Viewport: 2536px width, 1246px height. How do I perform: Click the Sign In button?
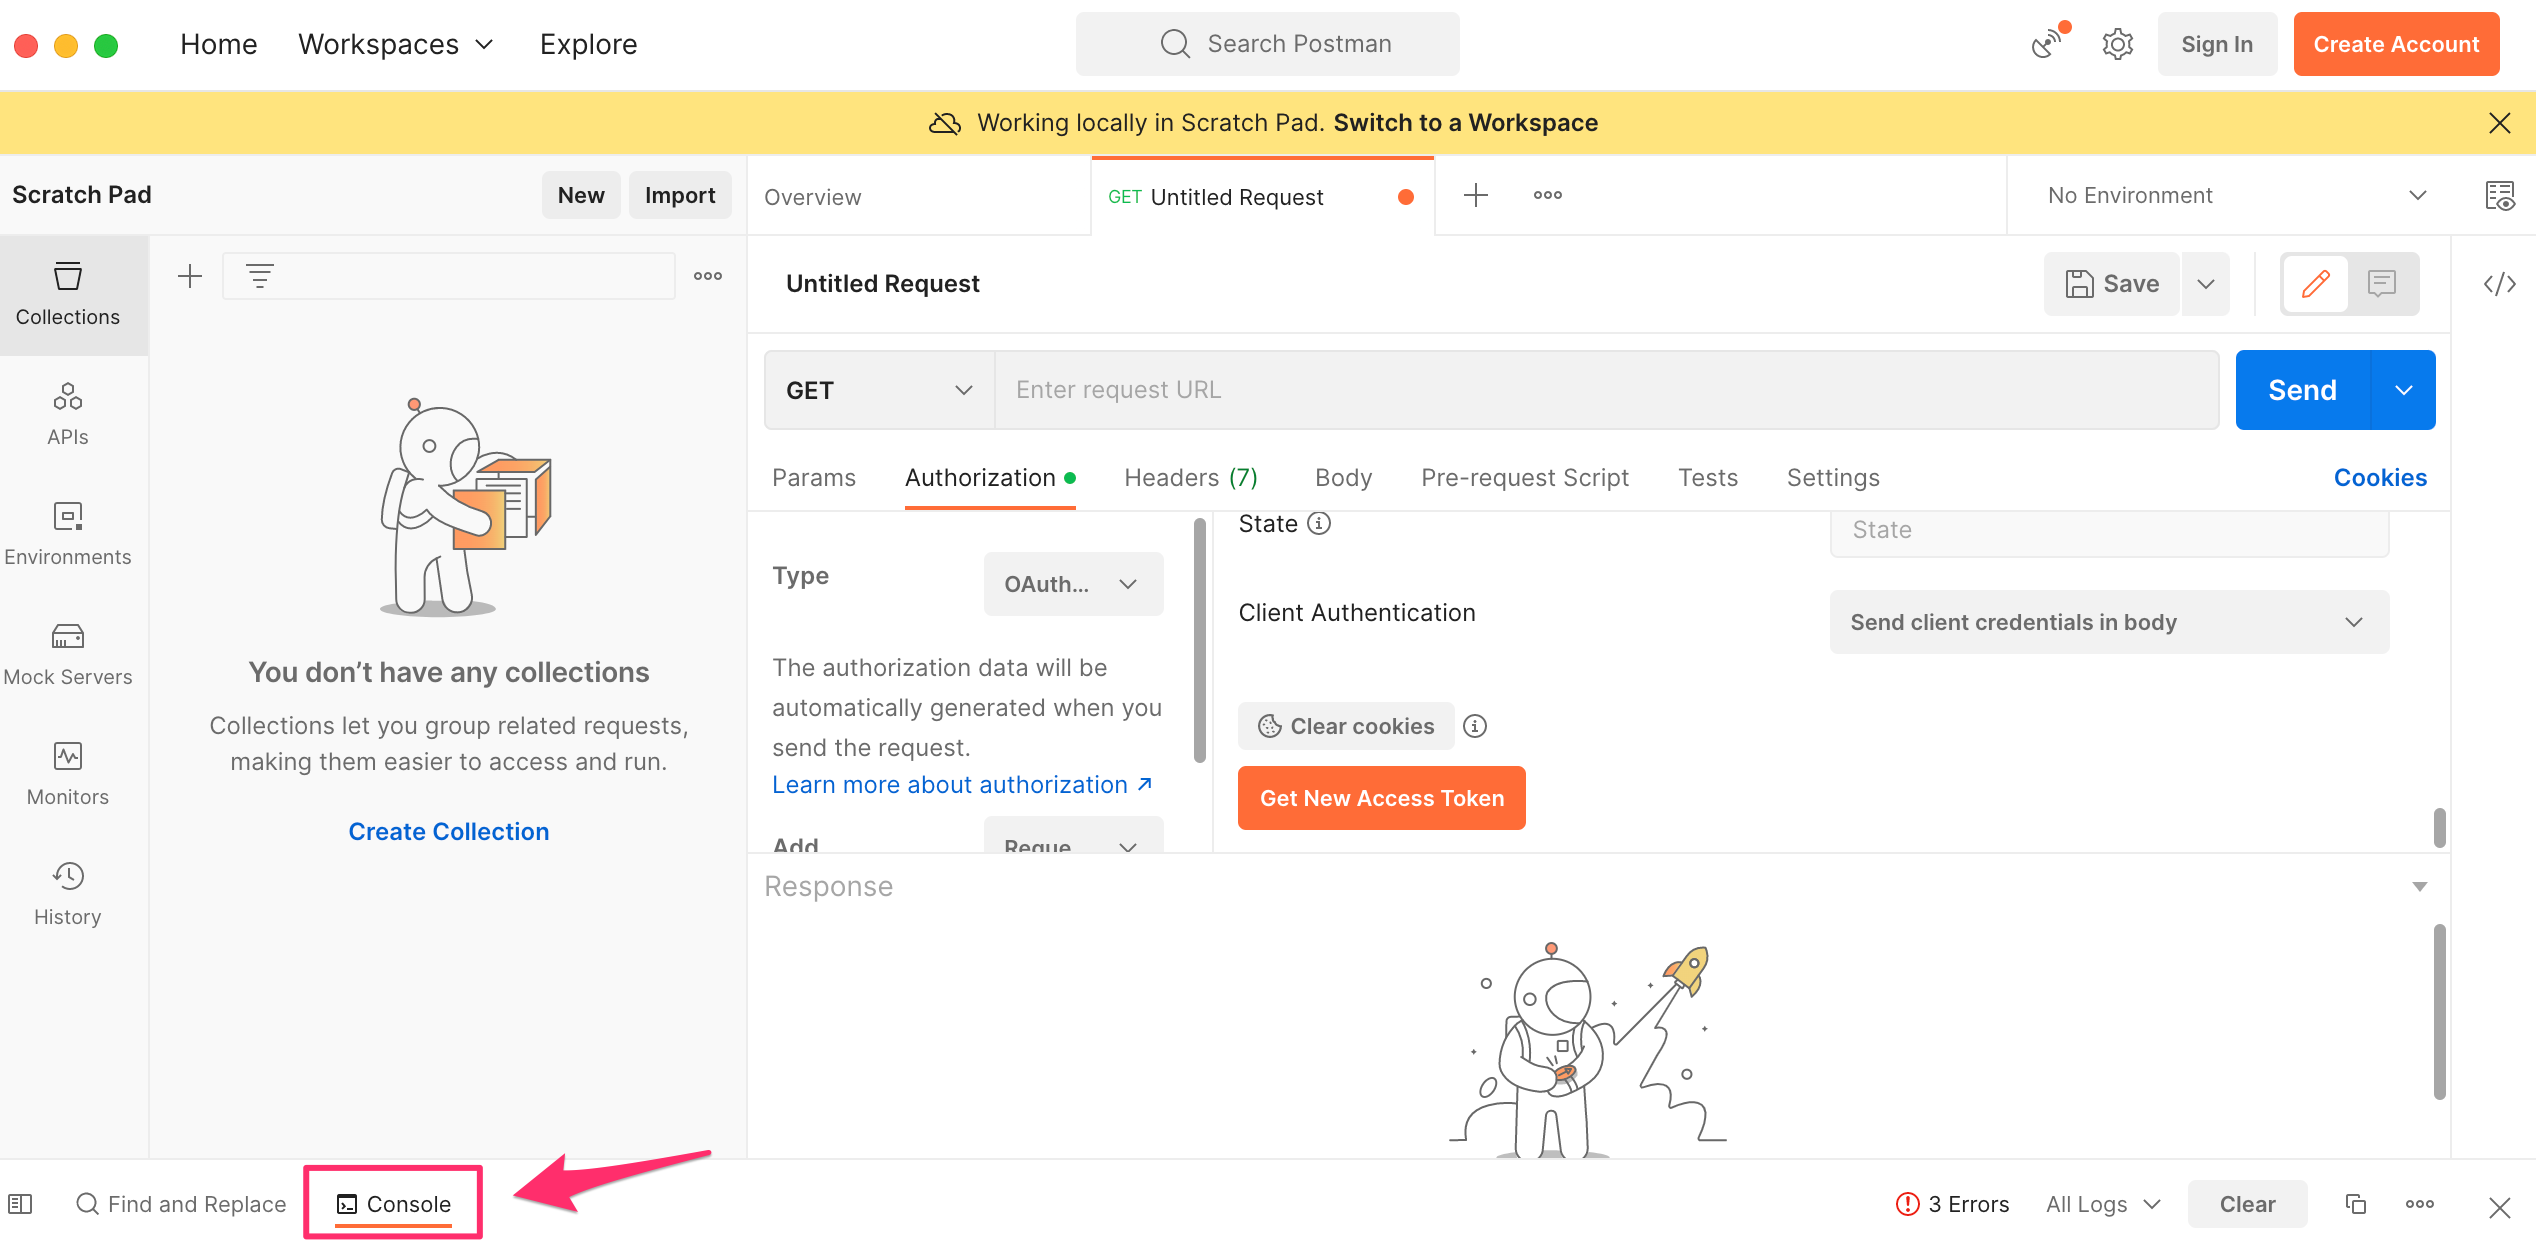click(2217, 44)
